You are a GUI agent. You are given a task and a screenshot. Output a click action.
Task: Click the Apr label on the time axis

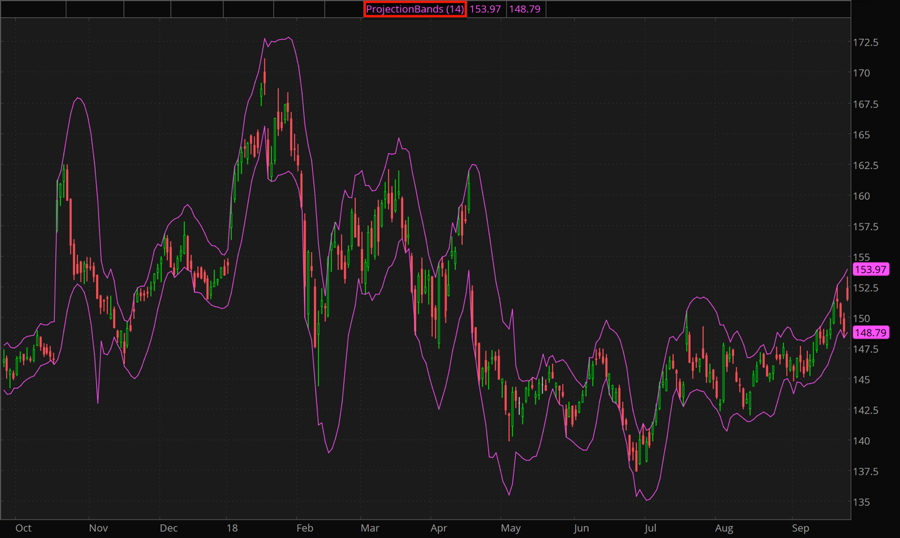439,527
